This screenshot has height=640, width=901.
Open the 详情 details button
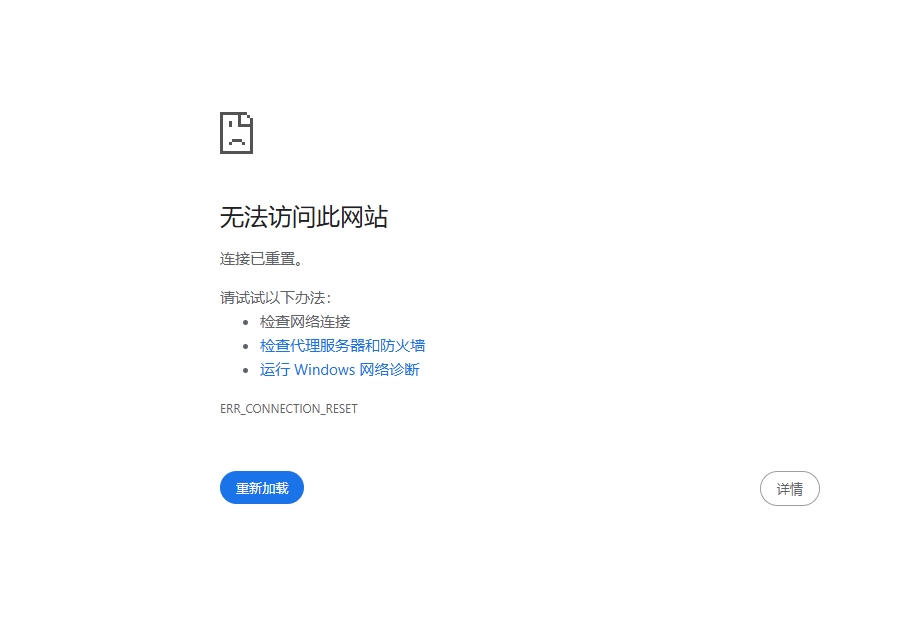(x=790, y=489)
